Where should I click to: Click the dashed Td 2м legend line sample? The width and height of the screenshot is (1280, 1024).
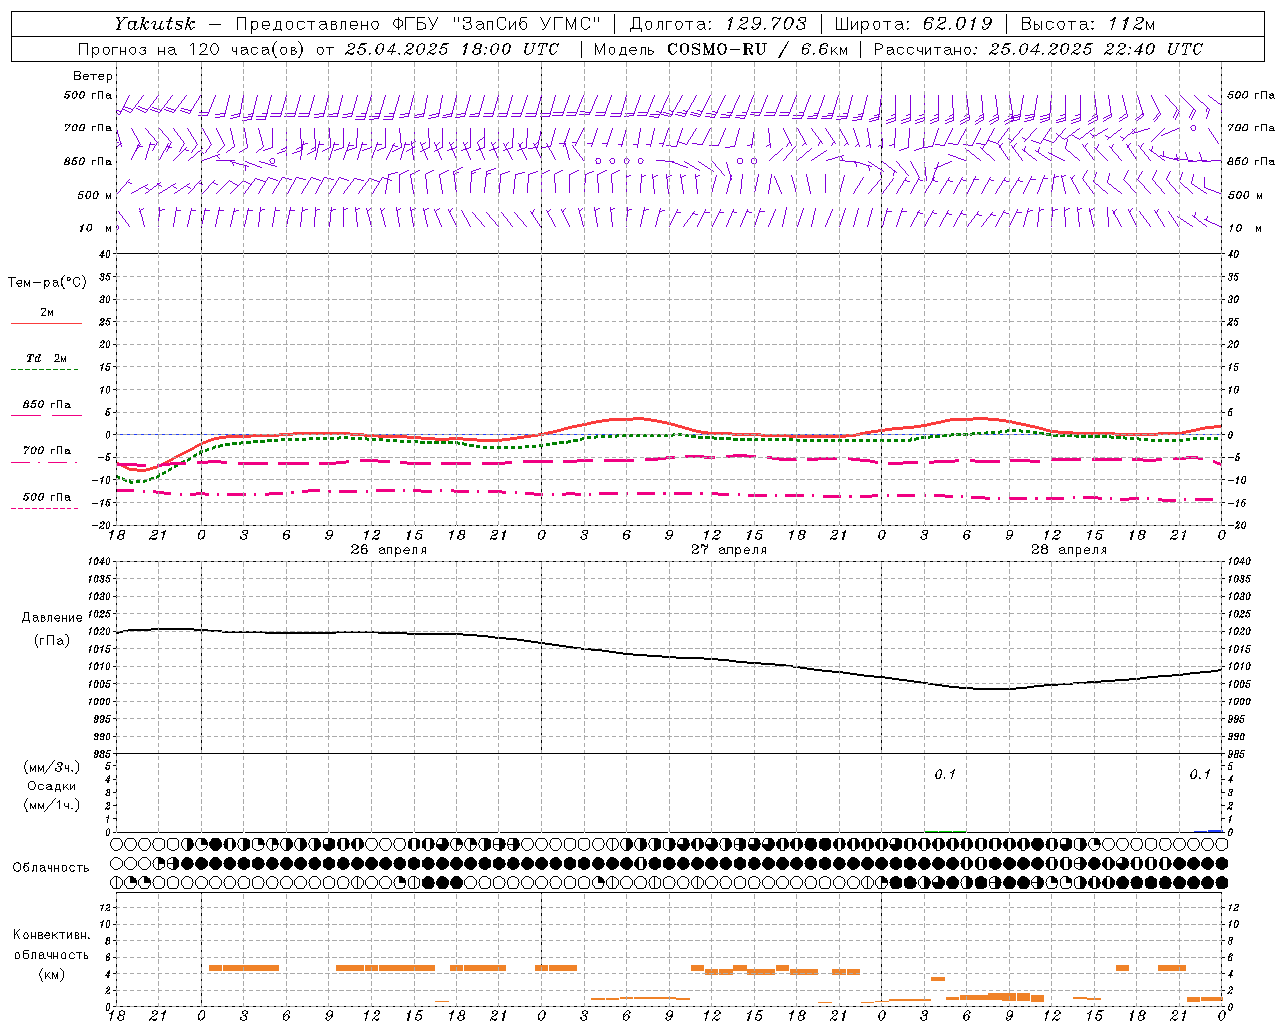[44, 370]
